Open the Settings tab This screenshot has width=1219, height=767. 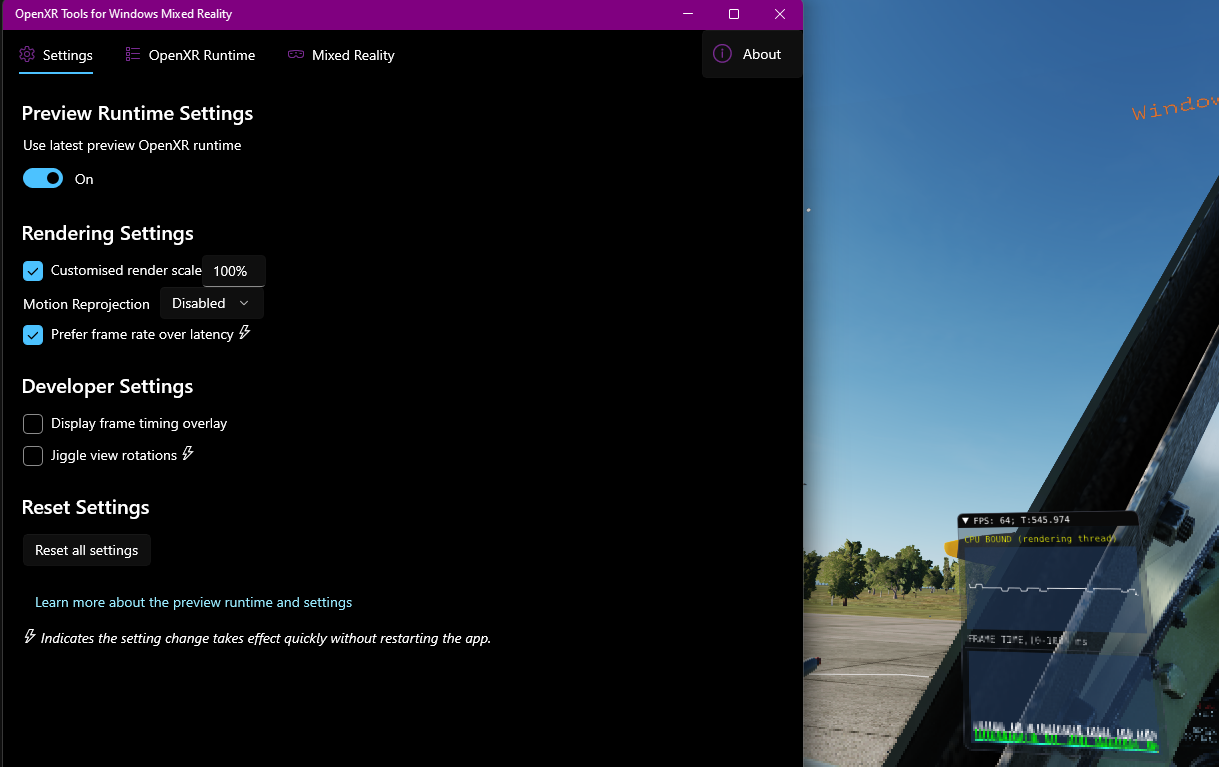tap(56, 55)
